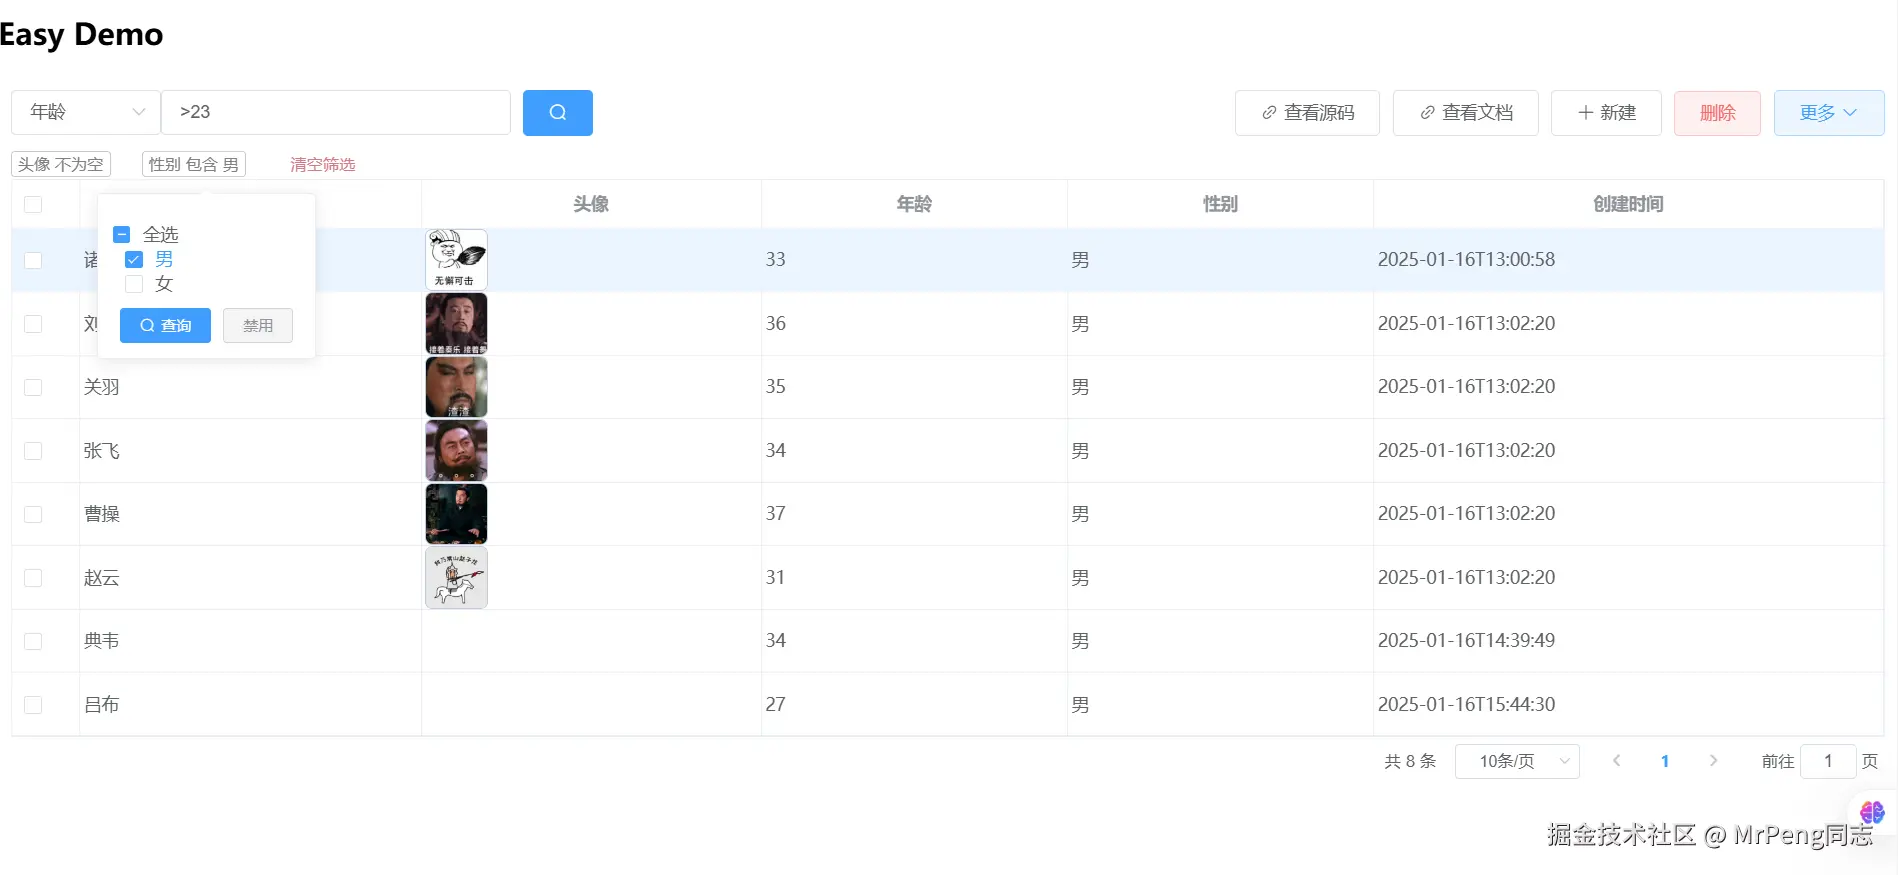Click the 禁用 button in the filter popup
The image size is (1898, 875).
pyautogui.click(x=258, y=325)
